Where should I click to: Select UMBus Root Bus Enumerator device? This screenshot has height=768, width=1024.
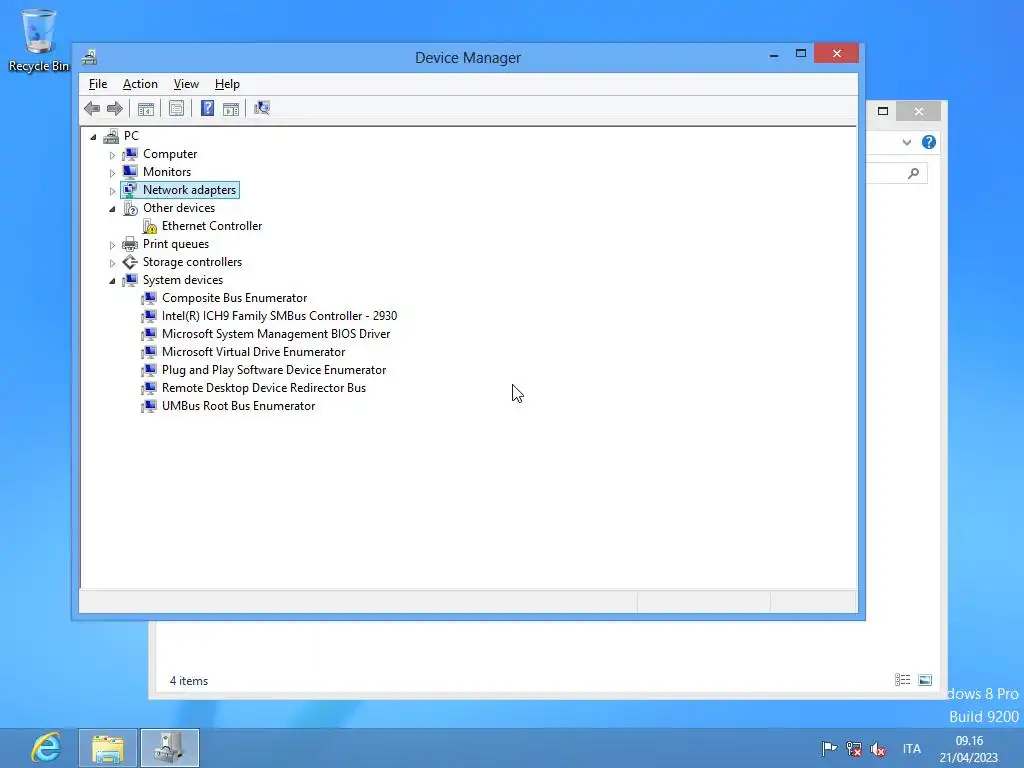(238, 406)
